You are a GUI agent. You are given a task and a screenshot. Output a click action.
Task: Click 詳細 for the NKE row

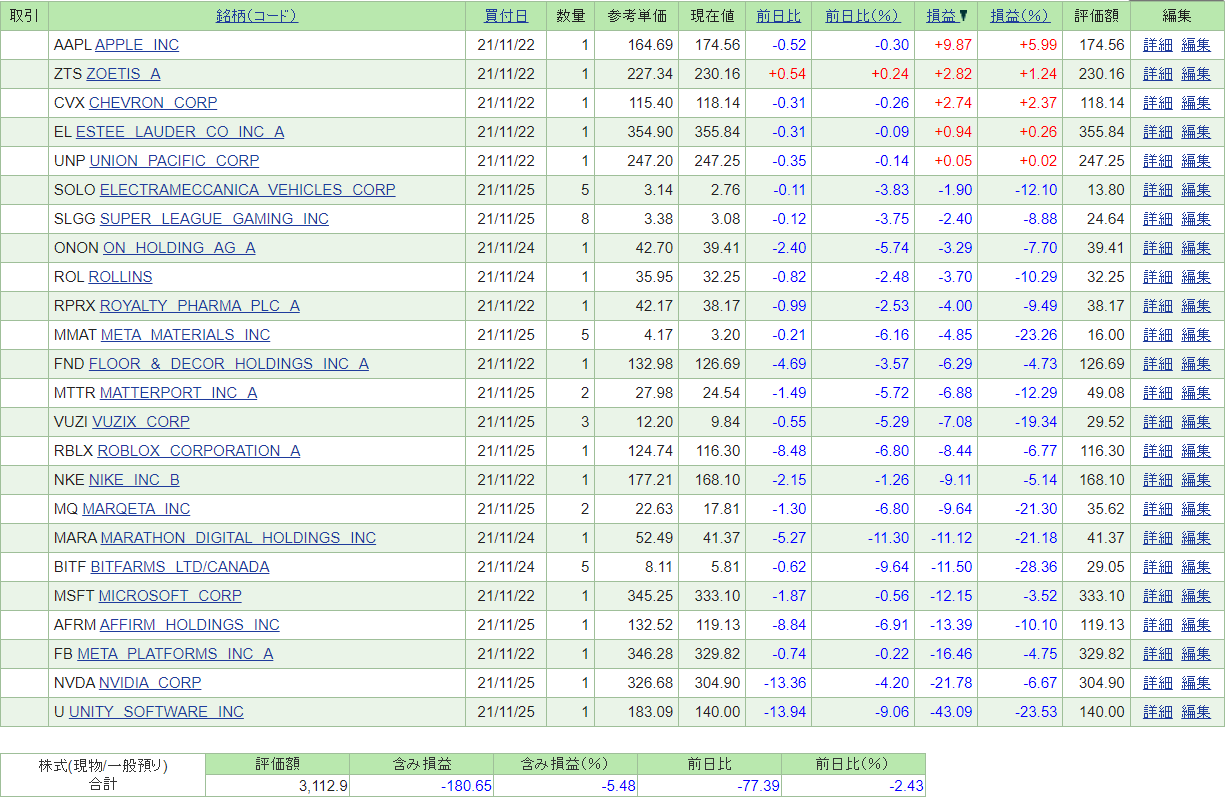(1158, 480)
